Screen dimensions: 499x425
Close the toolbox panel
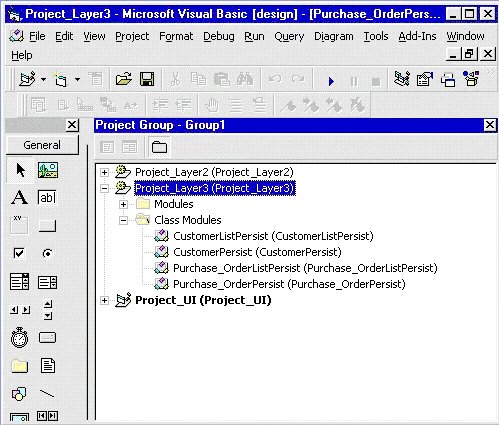[x=72, y=125]
